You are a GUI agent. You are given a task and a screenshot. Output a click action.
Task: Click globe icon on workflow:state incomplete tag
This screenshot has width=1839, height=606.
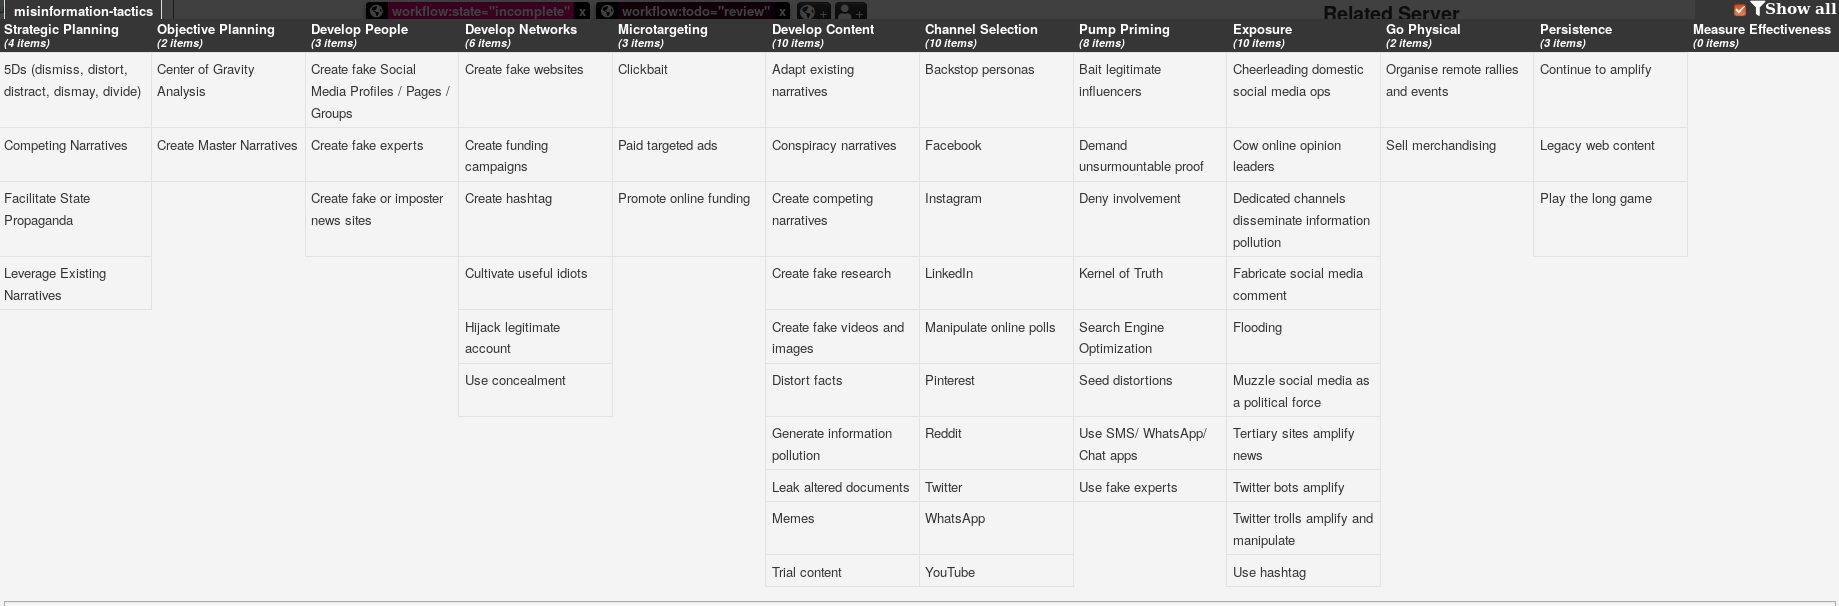376,11
